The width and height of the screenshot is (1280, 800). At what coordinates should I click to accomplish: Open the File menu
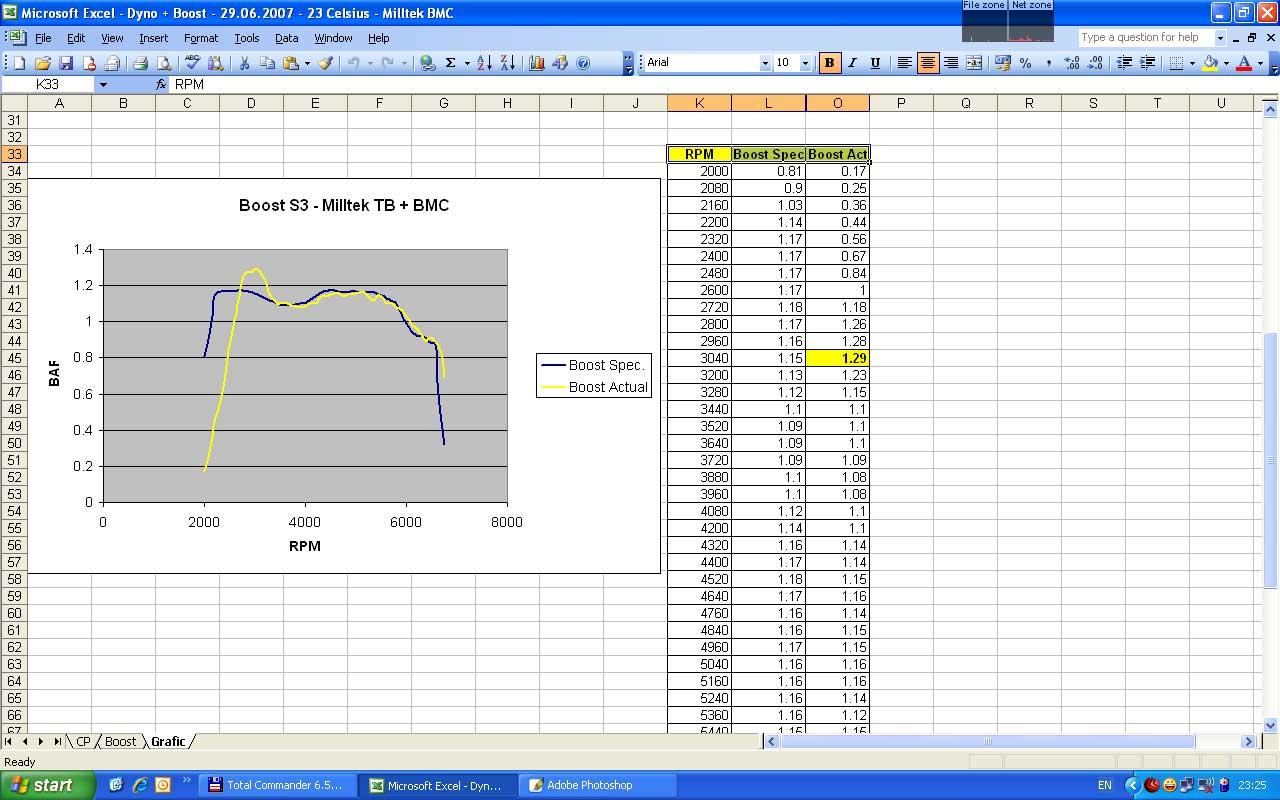click(x=43, y=38)
